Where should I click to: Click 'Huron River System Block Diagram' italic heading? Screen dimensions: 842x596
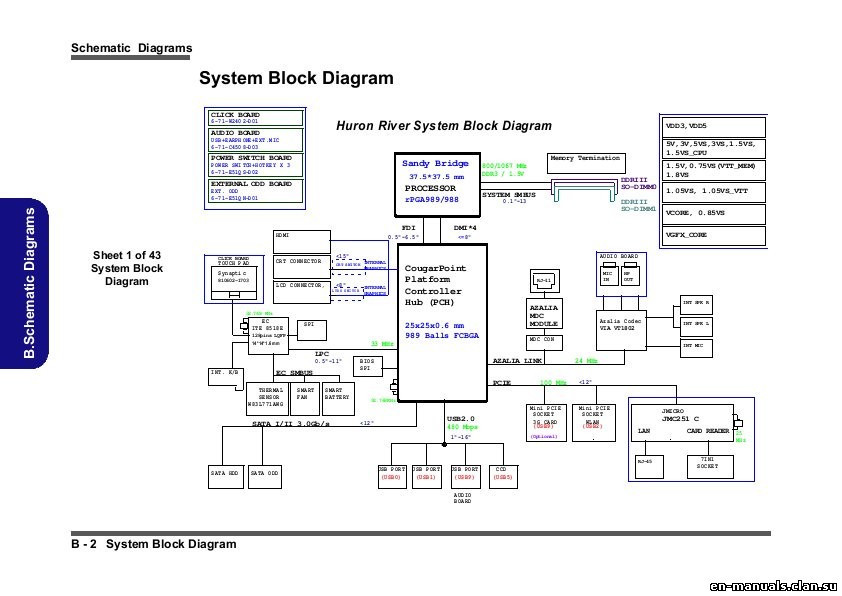444,126
